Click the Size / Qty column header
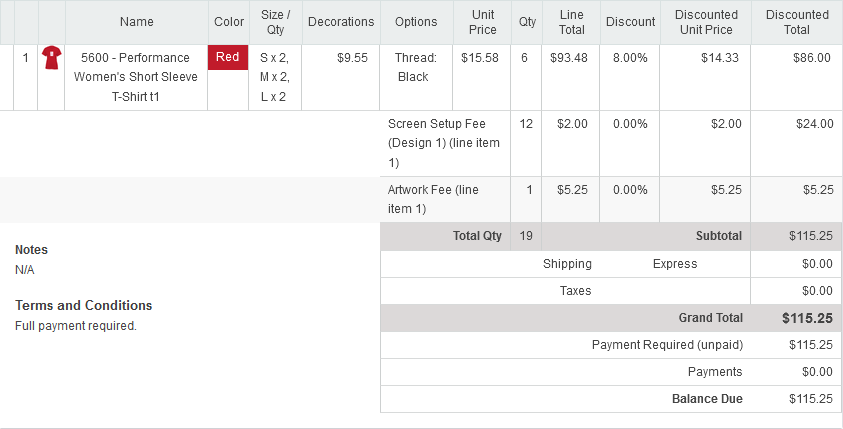This screenshot has width=843, height=429. [275, 22]
